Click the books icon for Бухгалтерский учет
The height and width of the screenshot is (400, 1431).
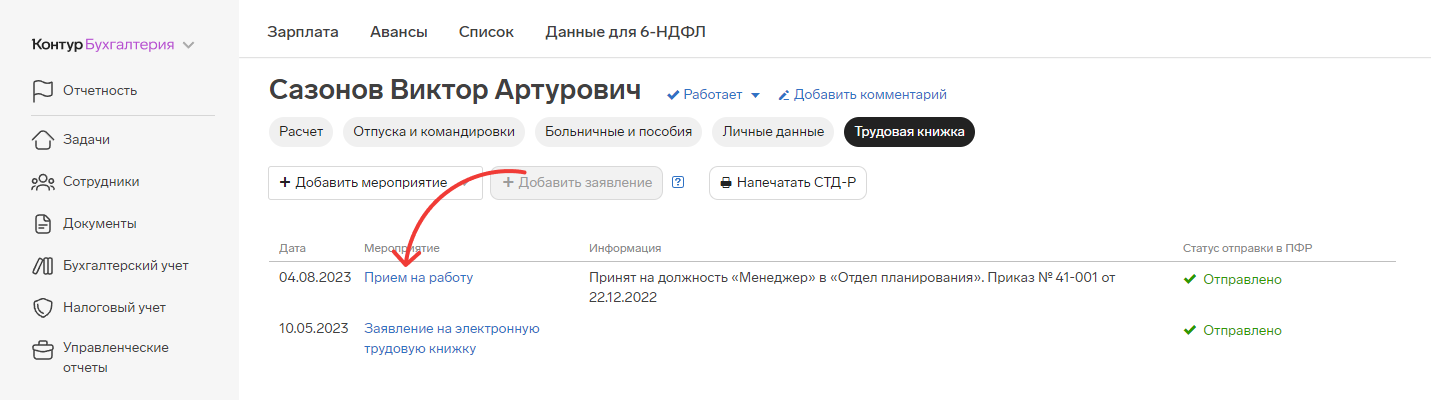point(42,266)
